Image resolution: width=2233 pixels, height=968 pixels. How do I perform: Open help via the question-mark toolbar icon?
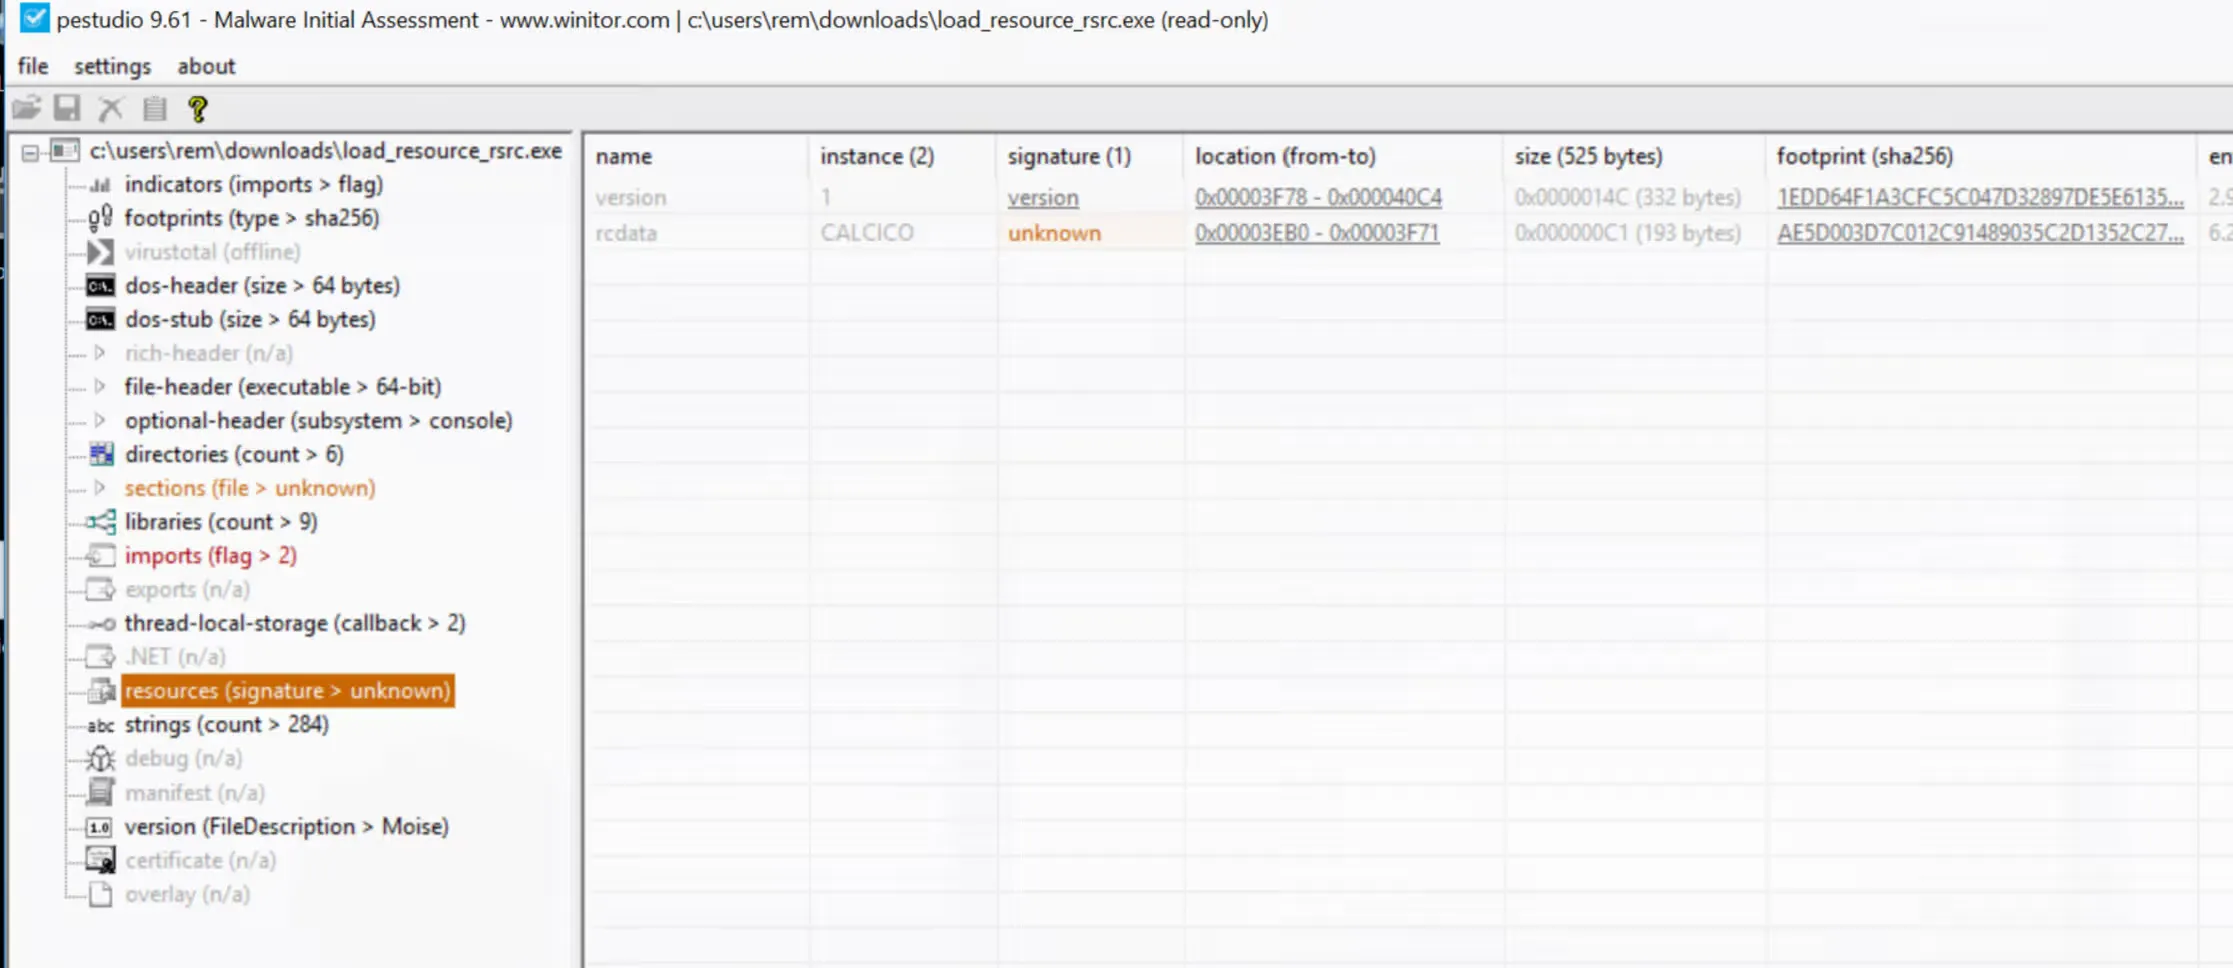tap(197, 108)
